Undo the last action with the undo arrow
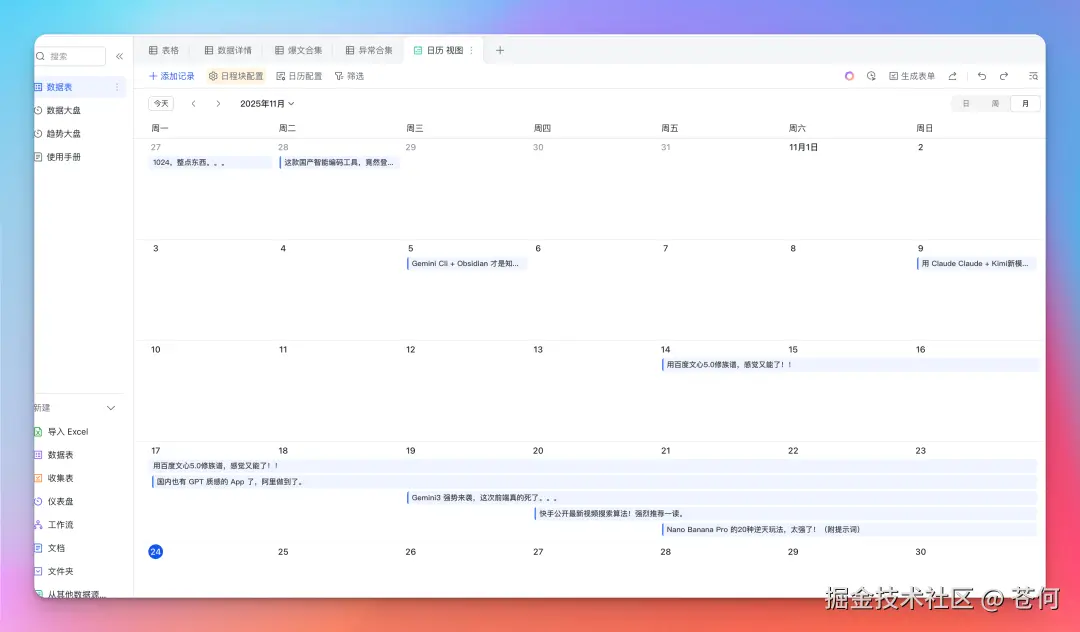This screenshot has width=1080, height=632. (x=982, y=76)
